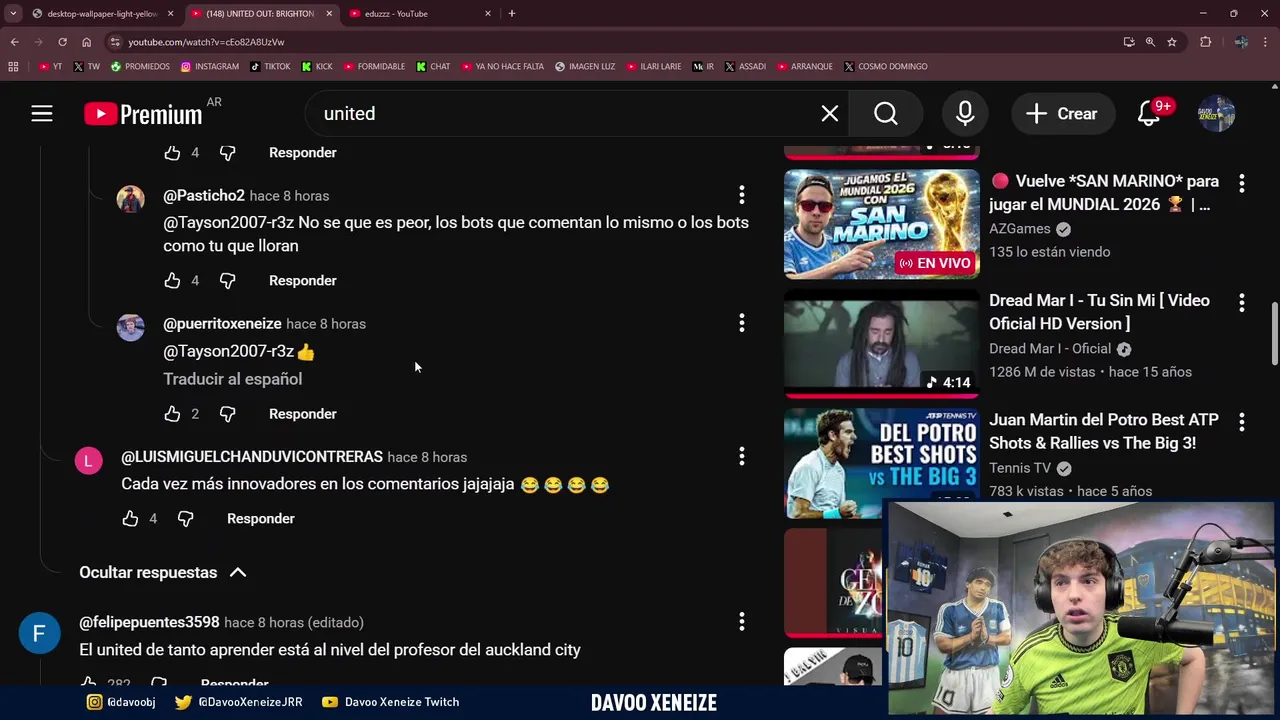The width and height of the screenshot is (1280, 720).
Task: Reply to LUISMIGUELCHANDUVICONTRERAS comment
Action: pyautogui.click(x=260, y=519)
